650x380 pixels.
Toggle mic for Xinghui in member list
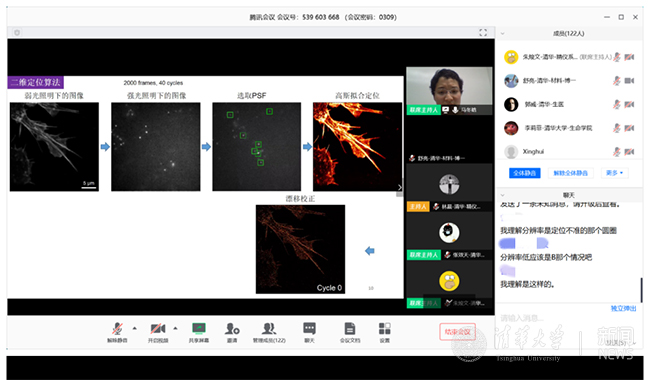(617, 152)
